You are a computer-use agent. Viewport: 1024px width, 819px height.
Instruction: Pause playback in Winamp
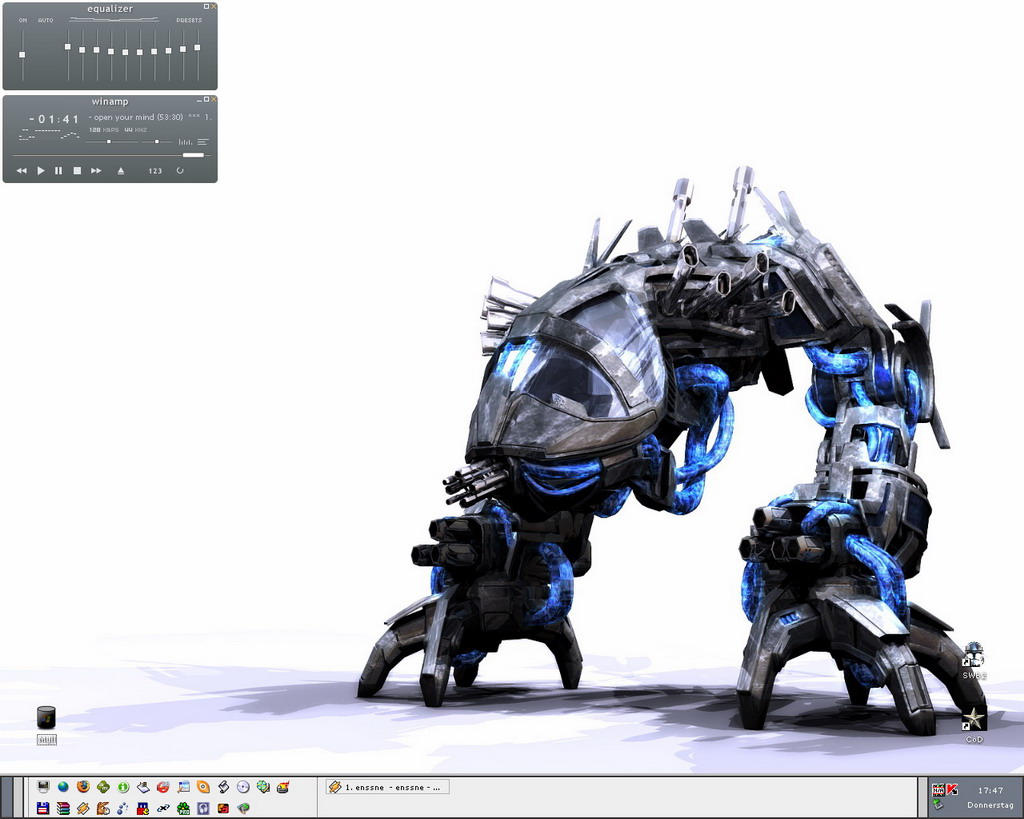(x=58, y=170)
